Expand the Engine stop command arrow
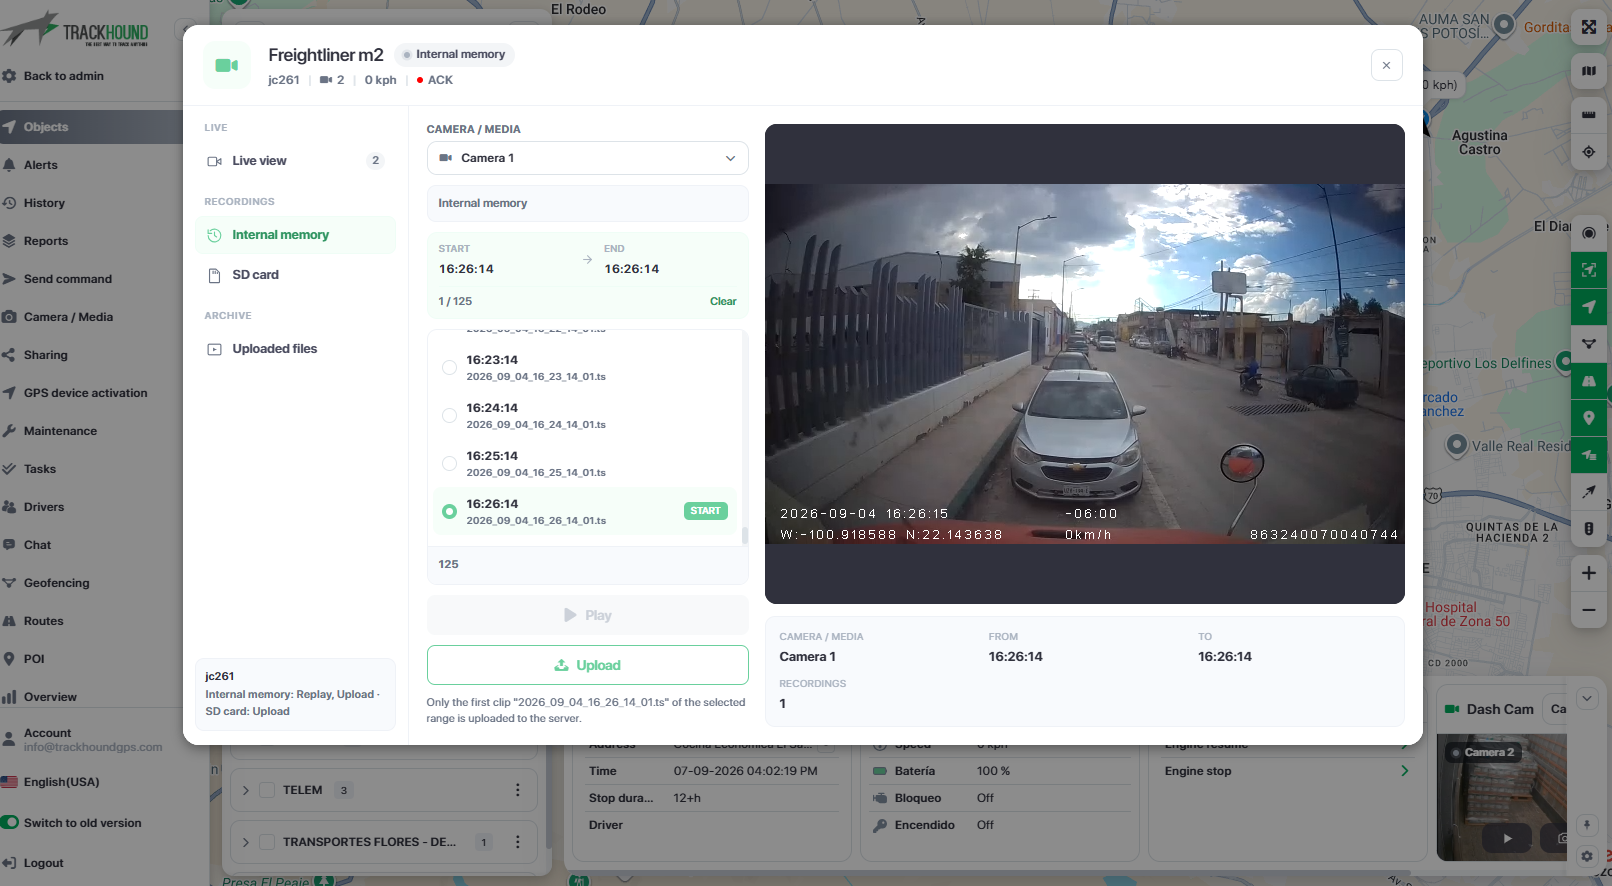Image resolution: width=1612 pixels, height=886 pixels. click(1404, 771)
